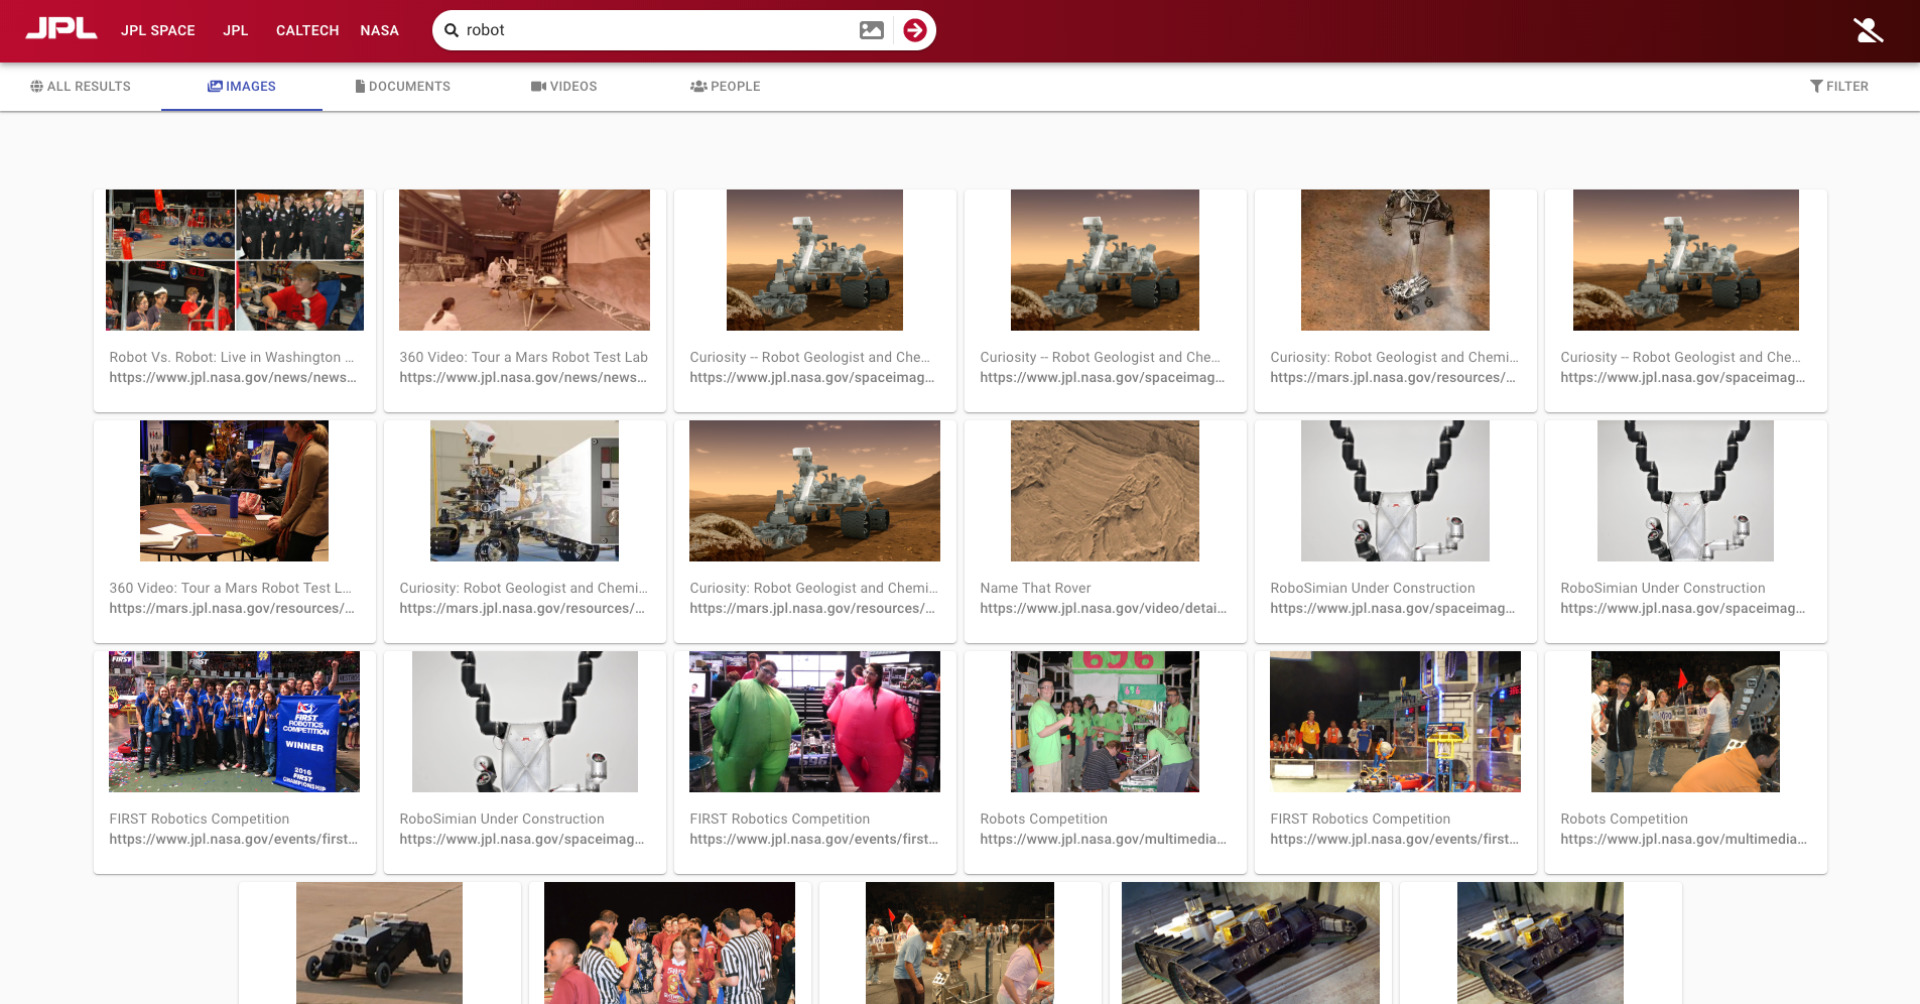1920x1004 pixels.
Task: Submit the search with the red arrow button
Action: click(914, 30)
